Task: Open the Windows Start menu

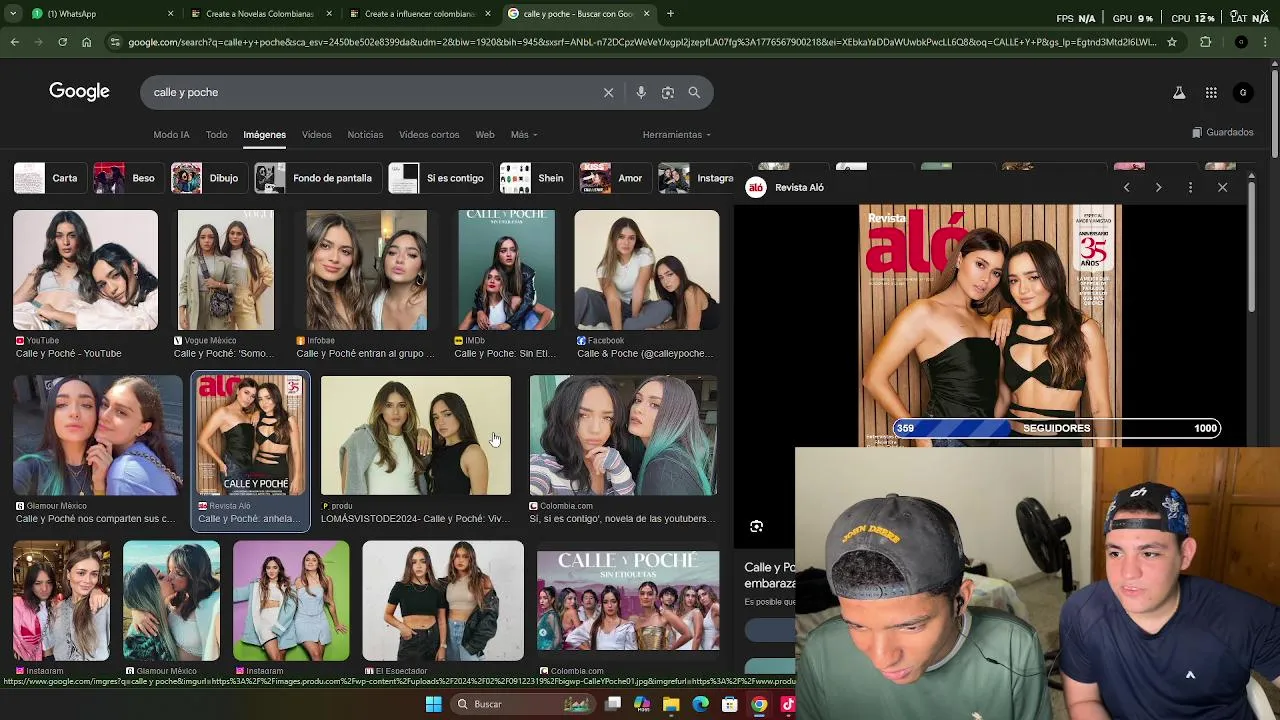Action: (433, 704)
